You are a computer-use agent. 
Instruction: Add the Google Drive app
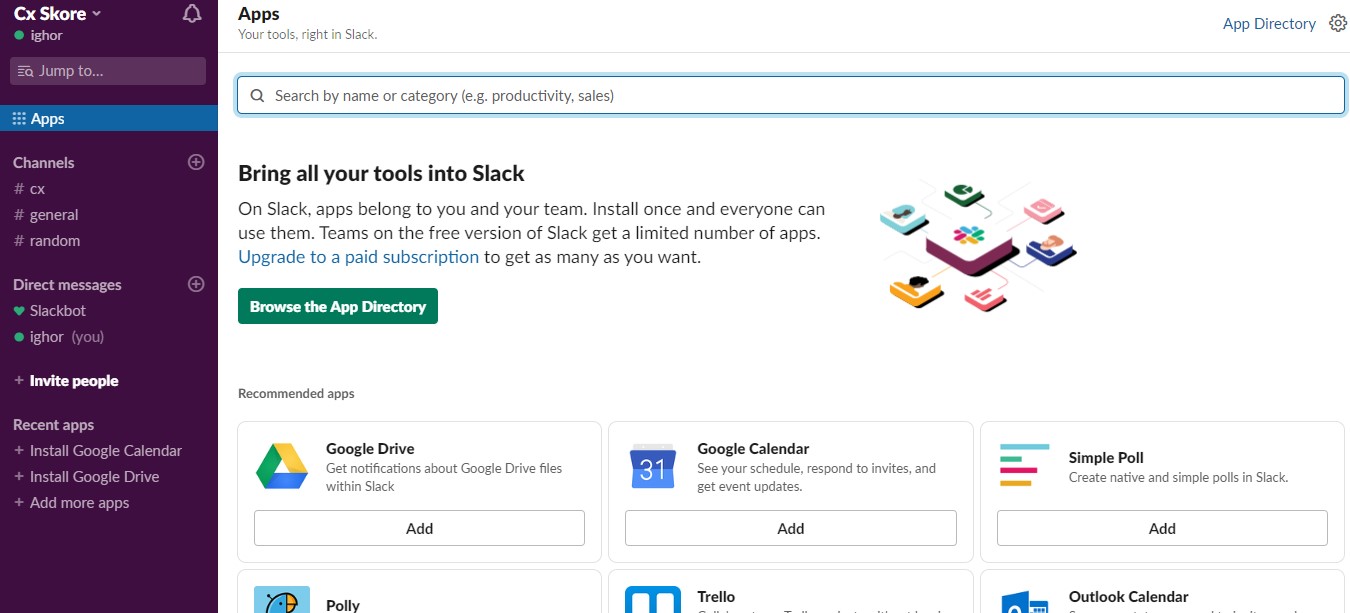coord(419,528)
